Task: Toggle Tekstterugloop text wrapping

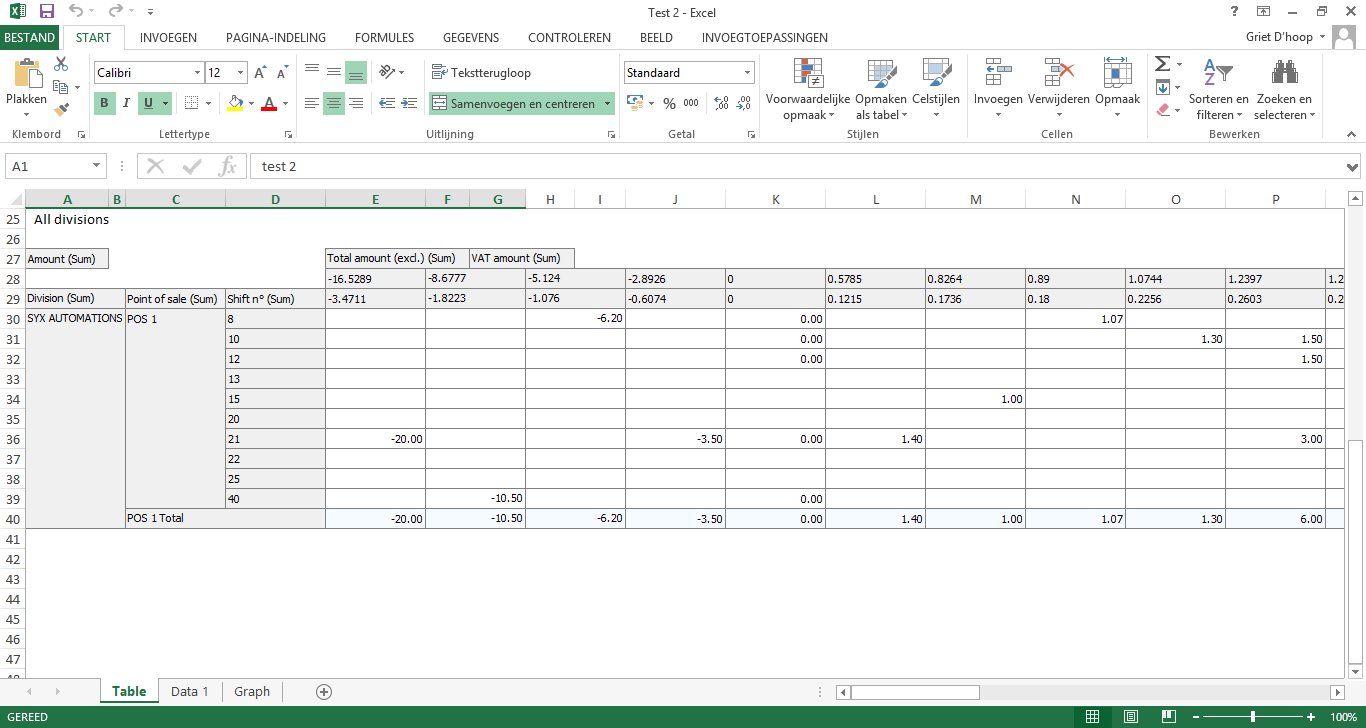Action: coord(482,73)
